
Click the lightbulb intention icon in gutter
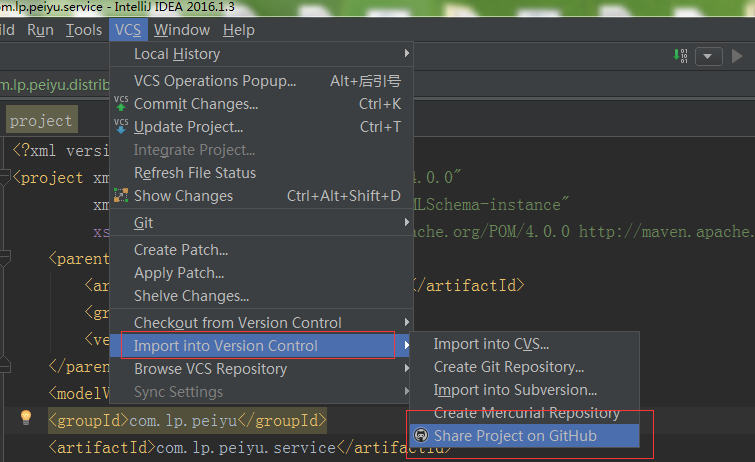pos(26,417)
